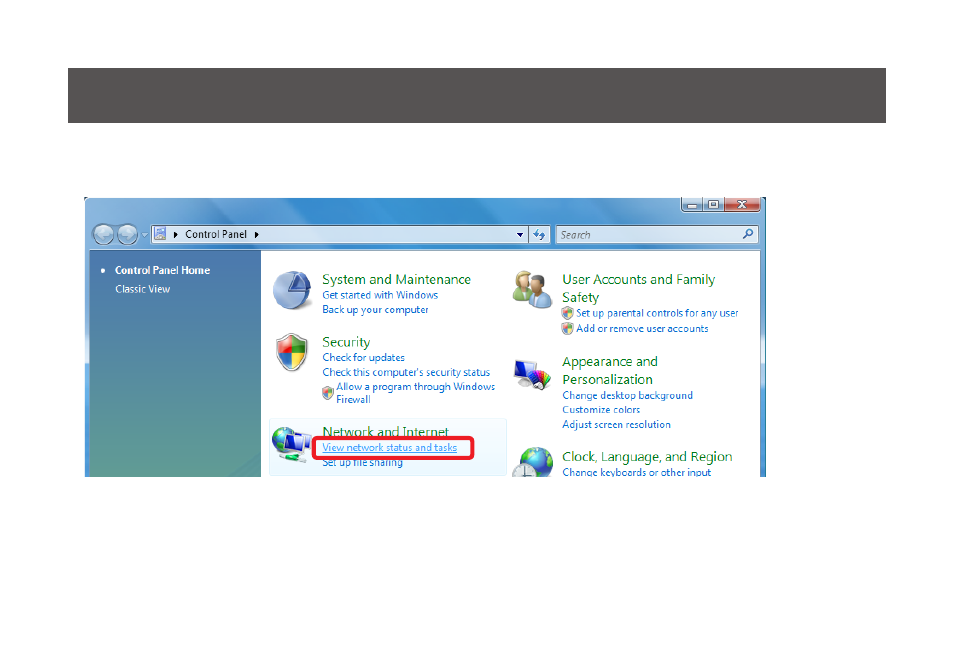Open Control Panel Home in sidebar
This screenshot has width=954, height=664.
(162, 270)
